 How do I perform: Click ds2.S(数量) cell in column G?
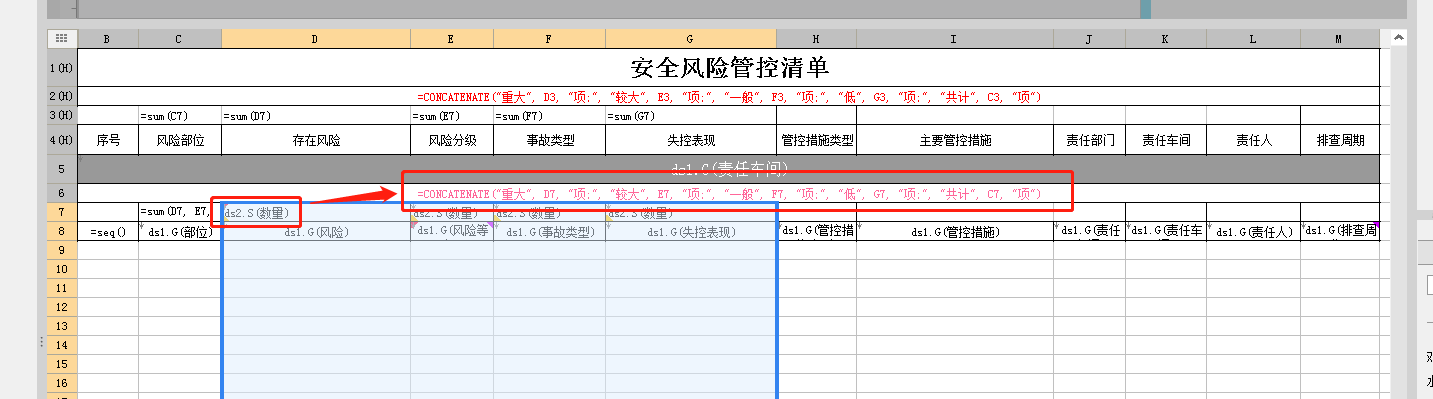[691, 212]
